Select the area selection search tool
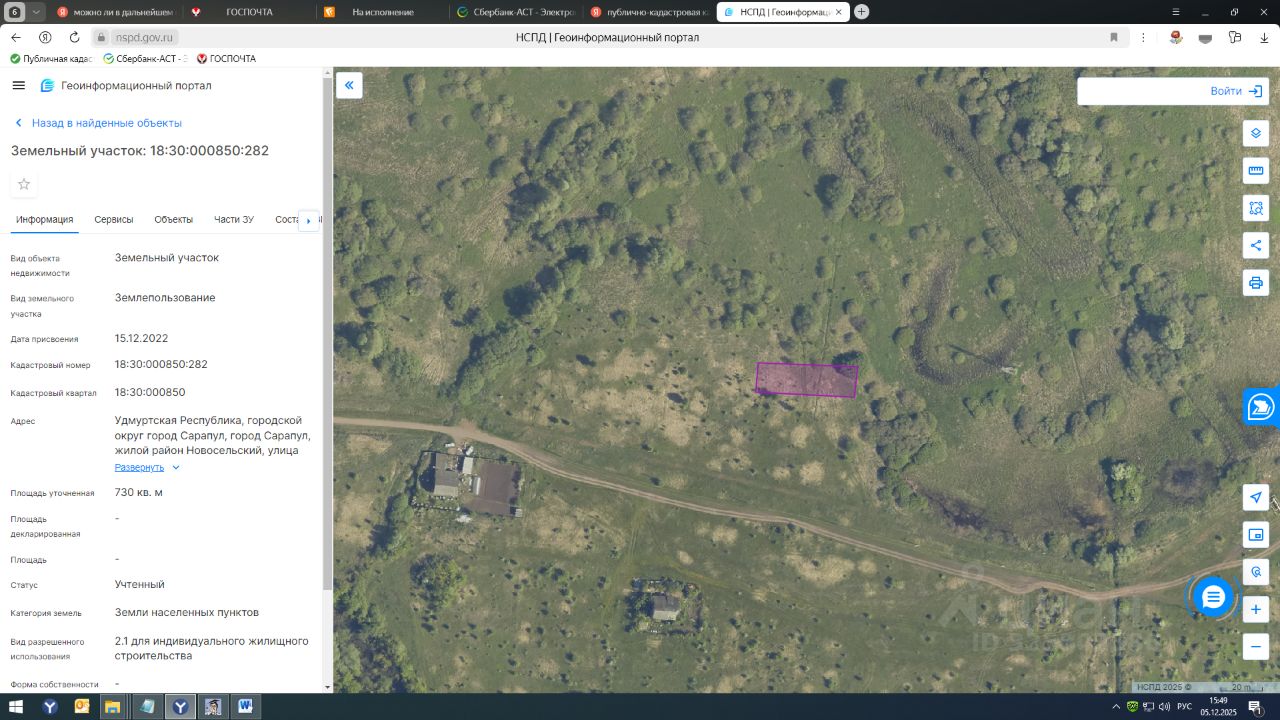This screenshot has width=1280, height=720. [x=1256, y=208]
